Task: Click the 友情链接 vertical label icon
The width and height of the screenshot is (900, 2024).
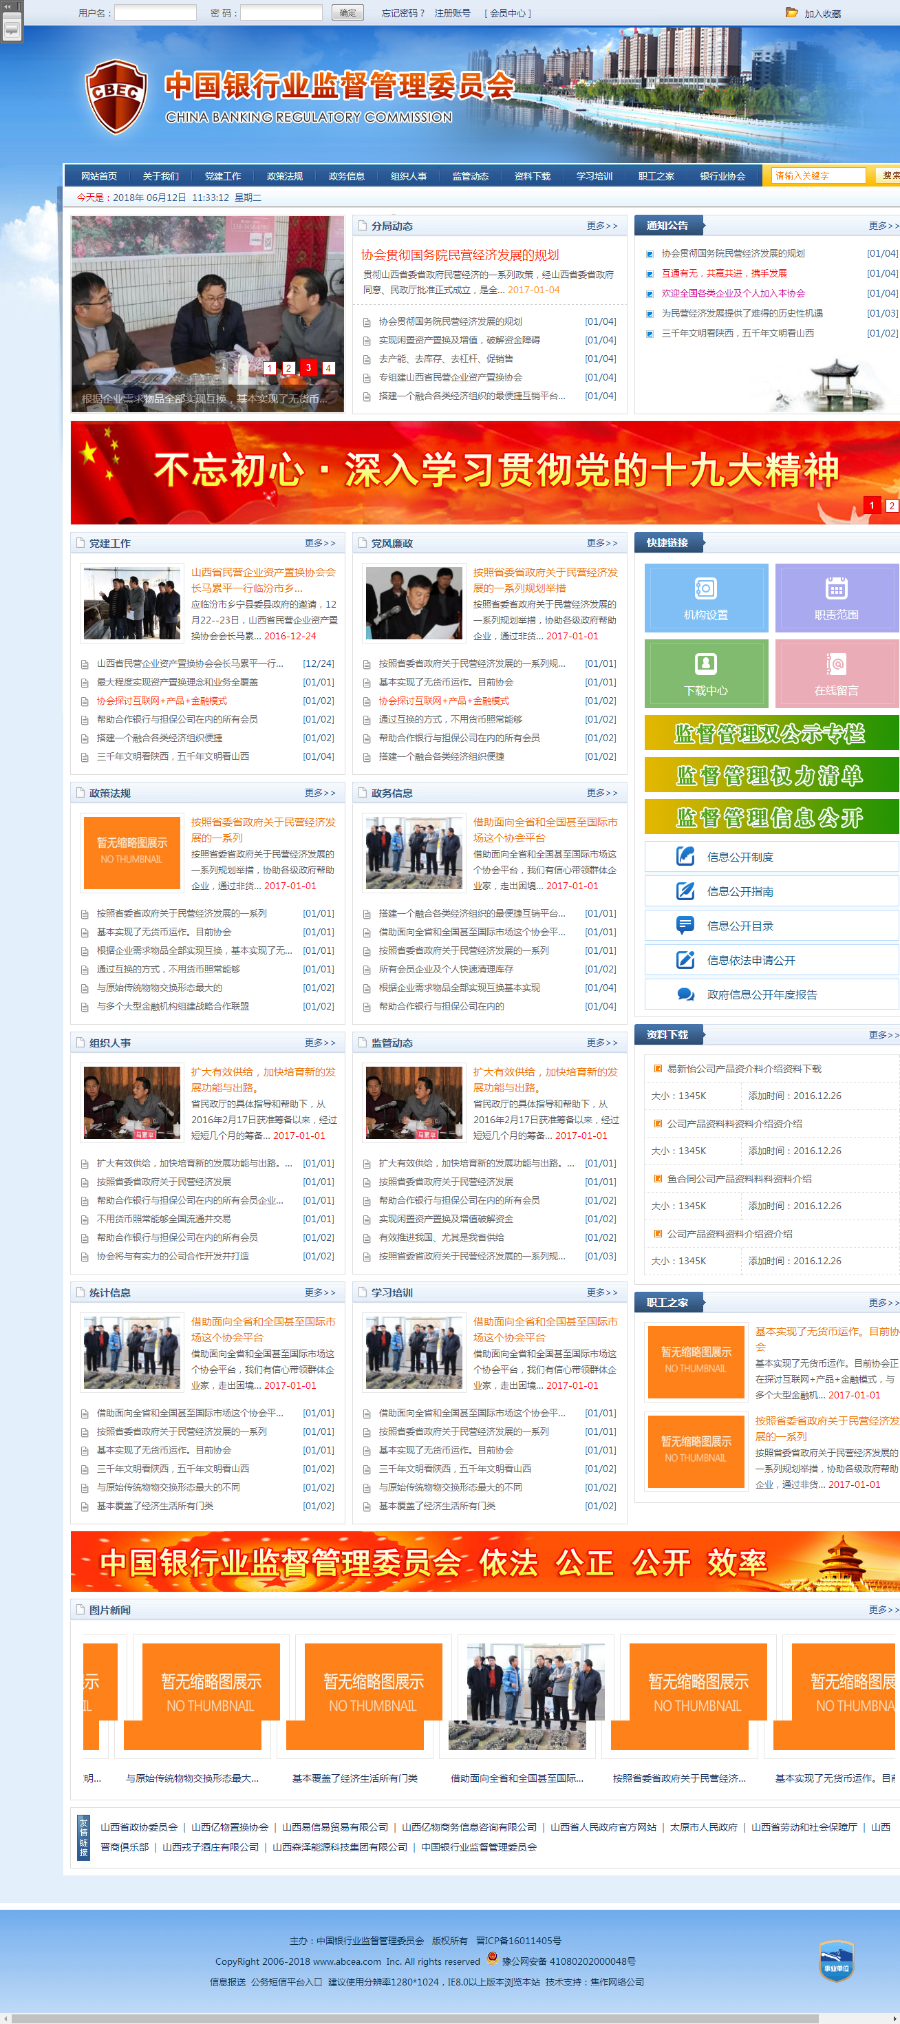Action: [83, 1837]
